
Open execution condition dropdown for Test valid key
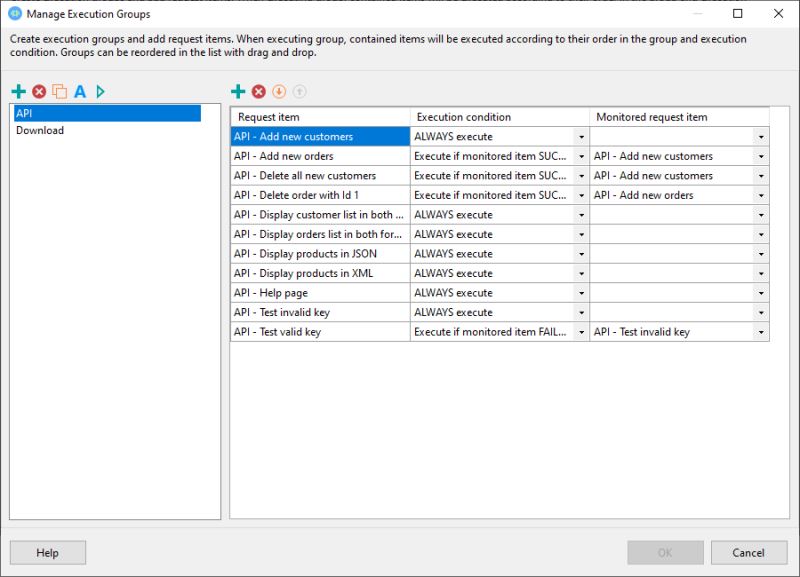pyautogui.click(x=581, y=332)
